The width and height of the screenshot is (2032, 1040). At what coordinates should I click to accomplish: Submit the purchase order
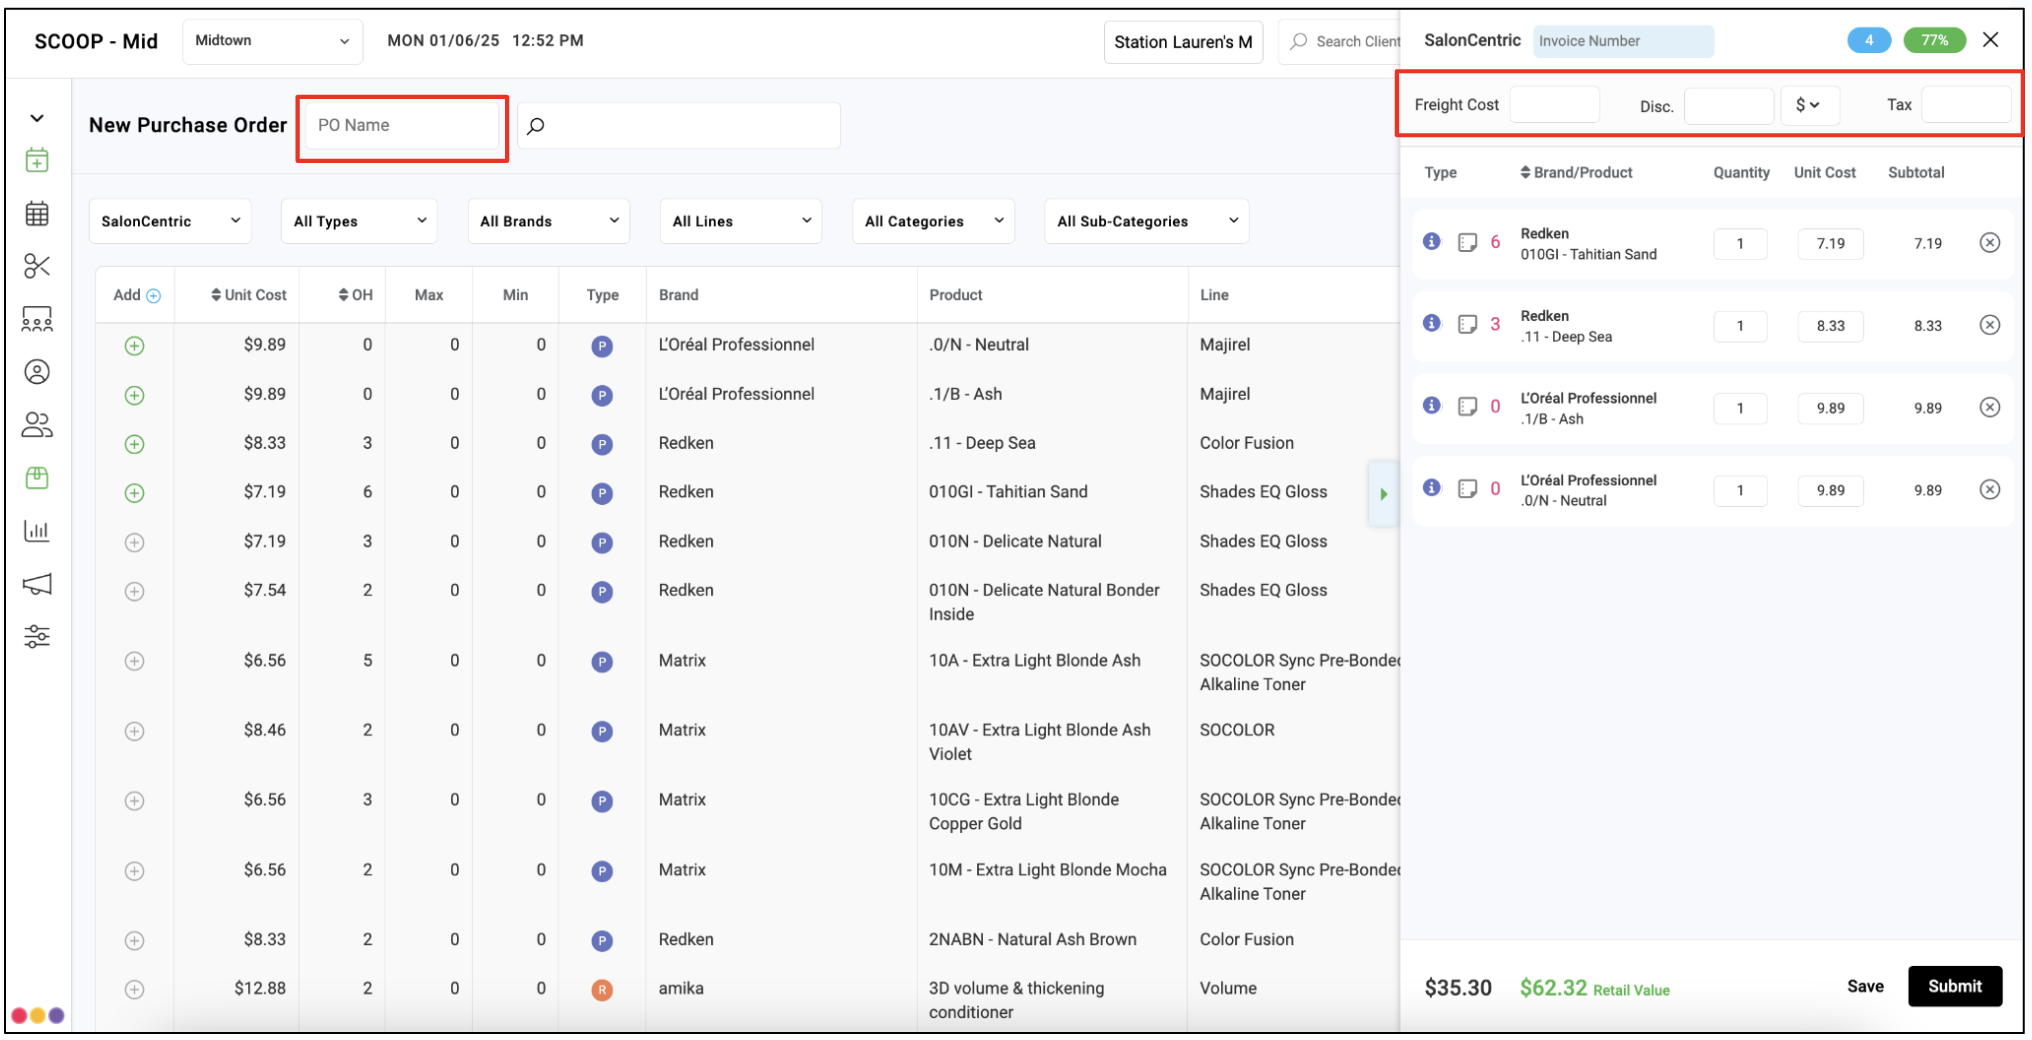pyautogui.click(x=1955, y=987)
